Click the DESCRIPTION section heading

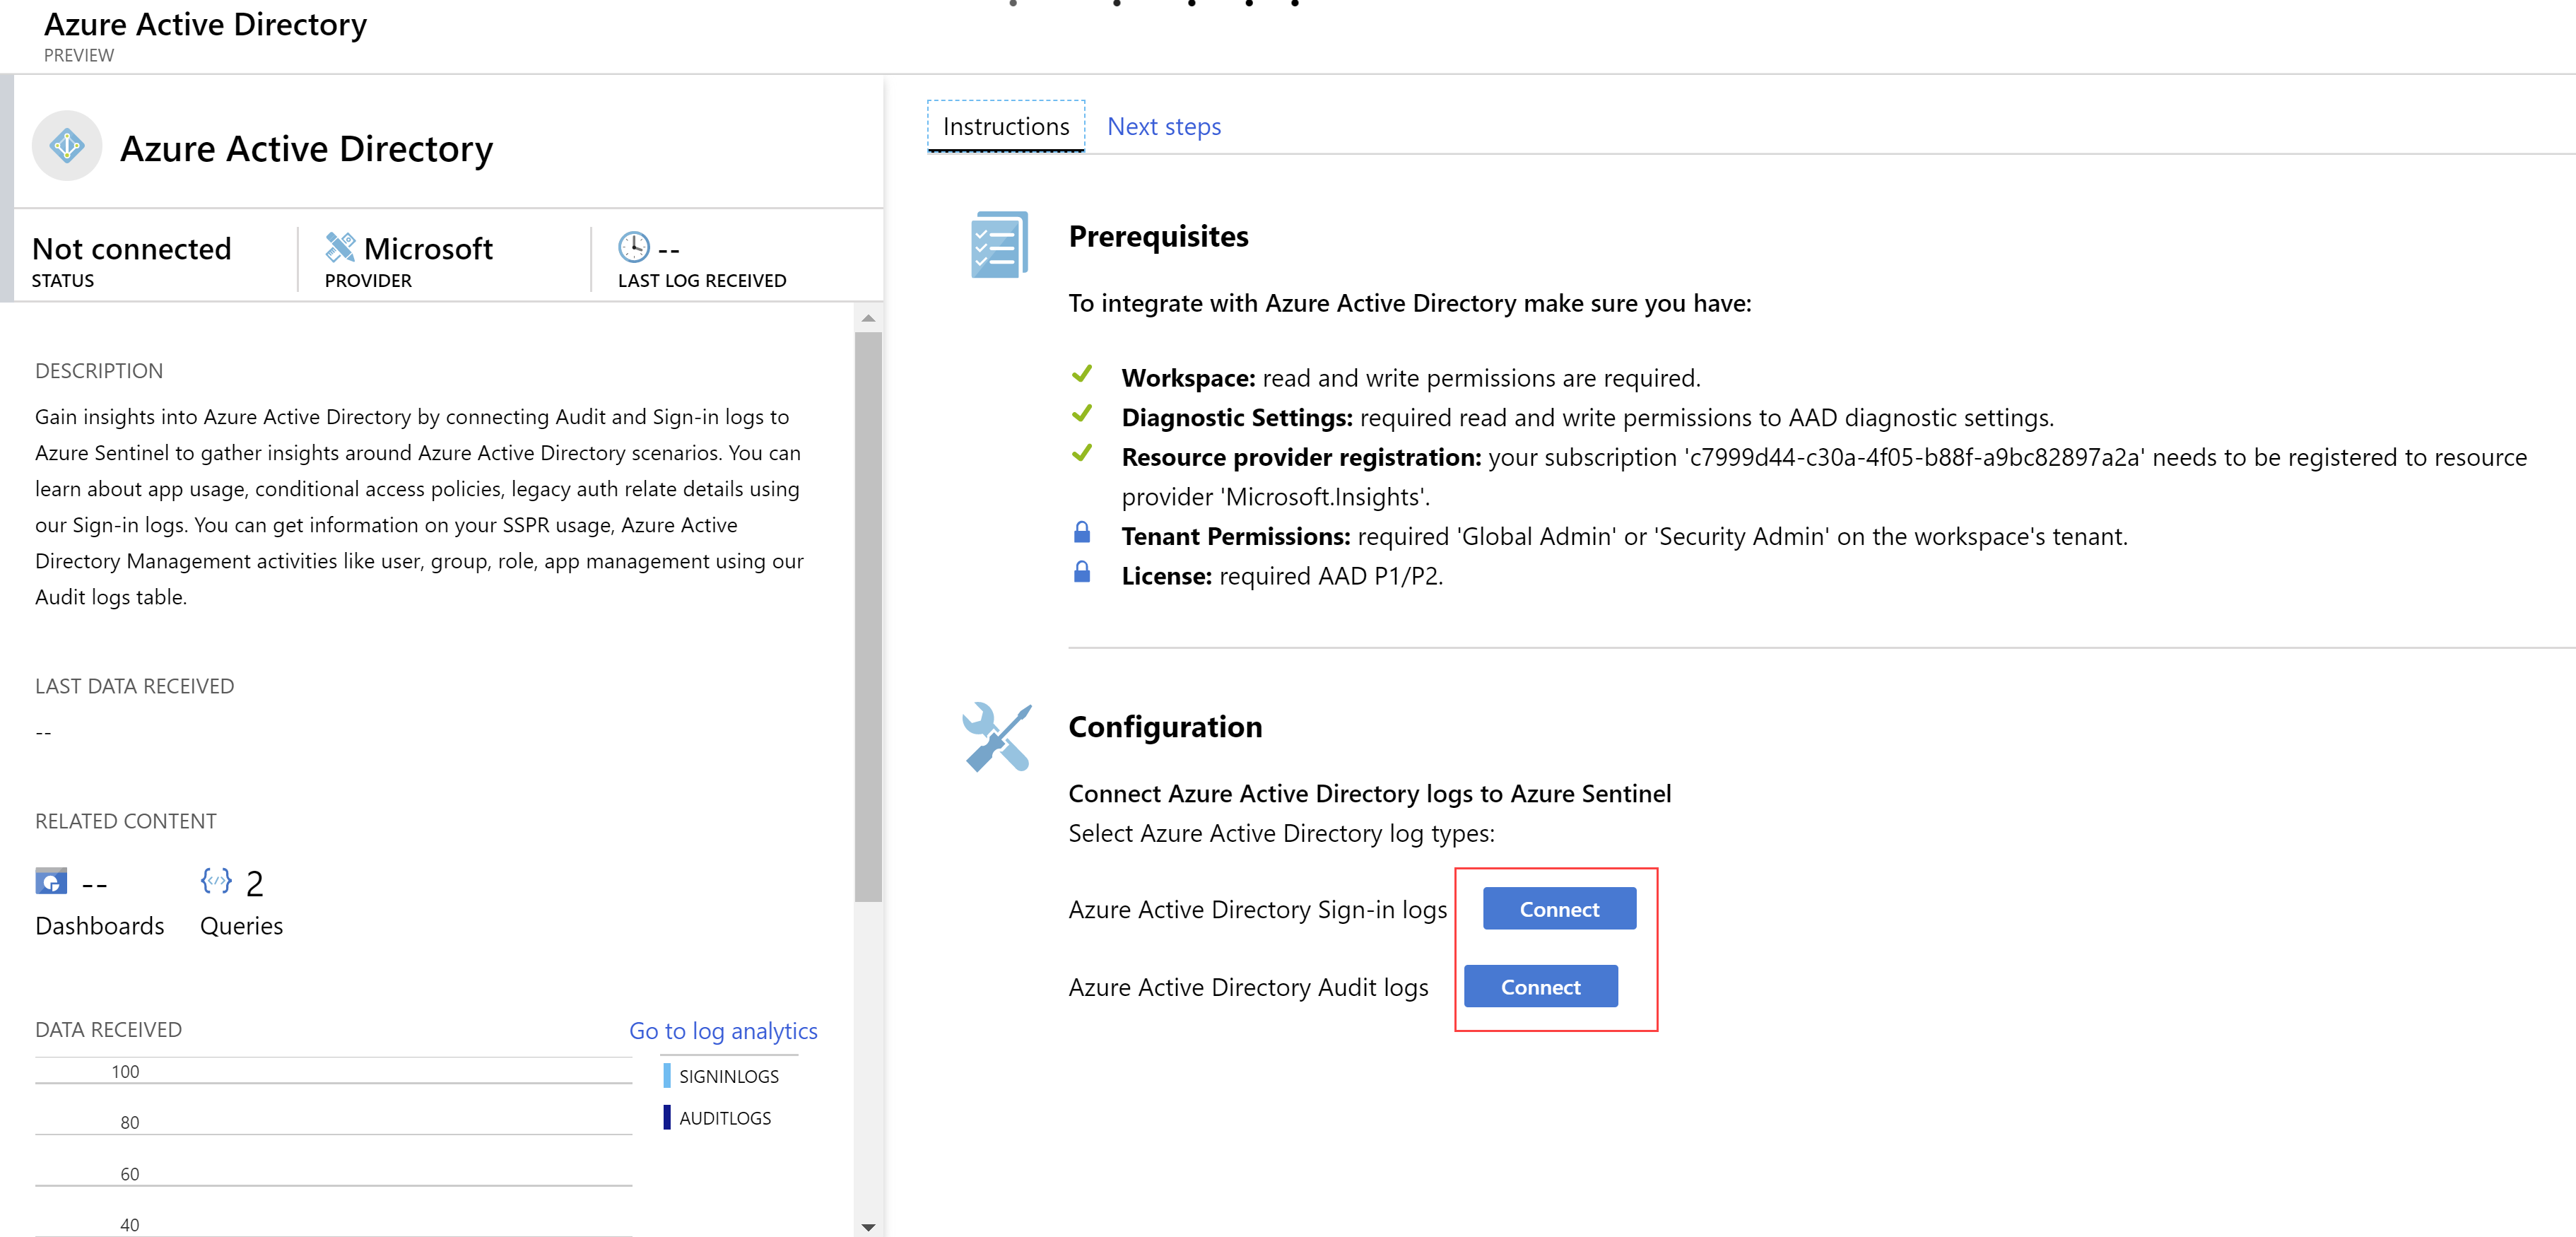point(99,371)
